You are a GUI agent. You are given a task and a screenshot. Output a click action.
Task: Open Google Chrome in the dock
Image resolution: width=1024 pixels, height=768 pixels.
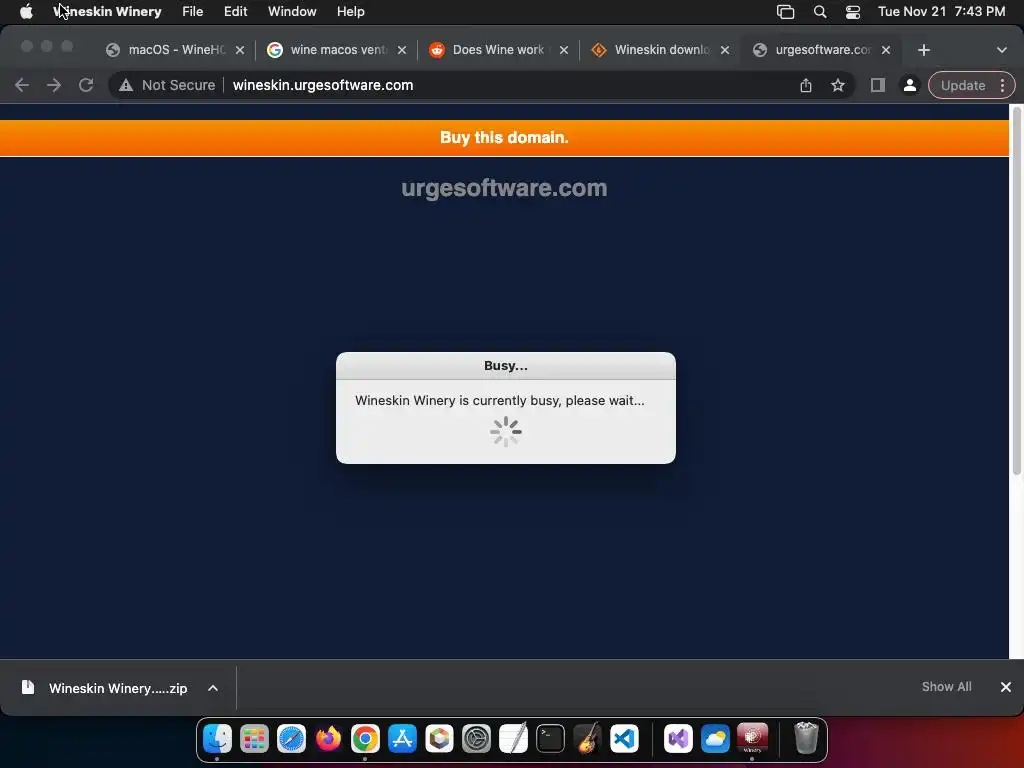click(365, 739)
